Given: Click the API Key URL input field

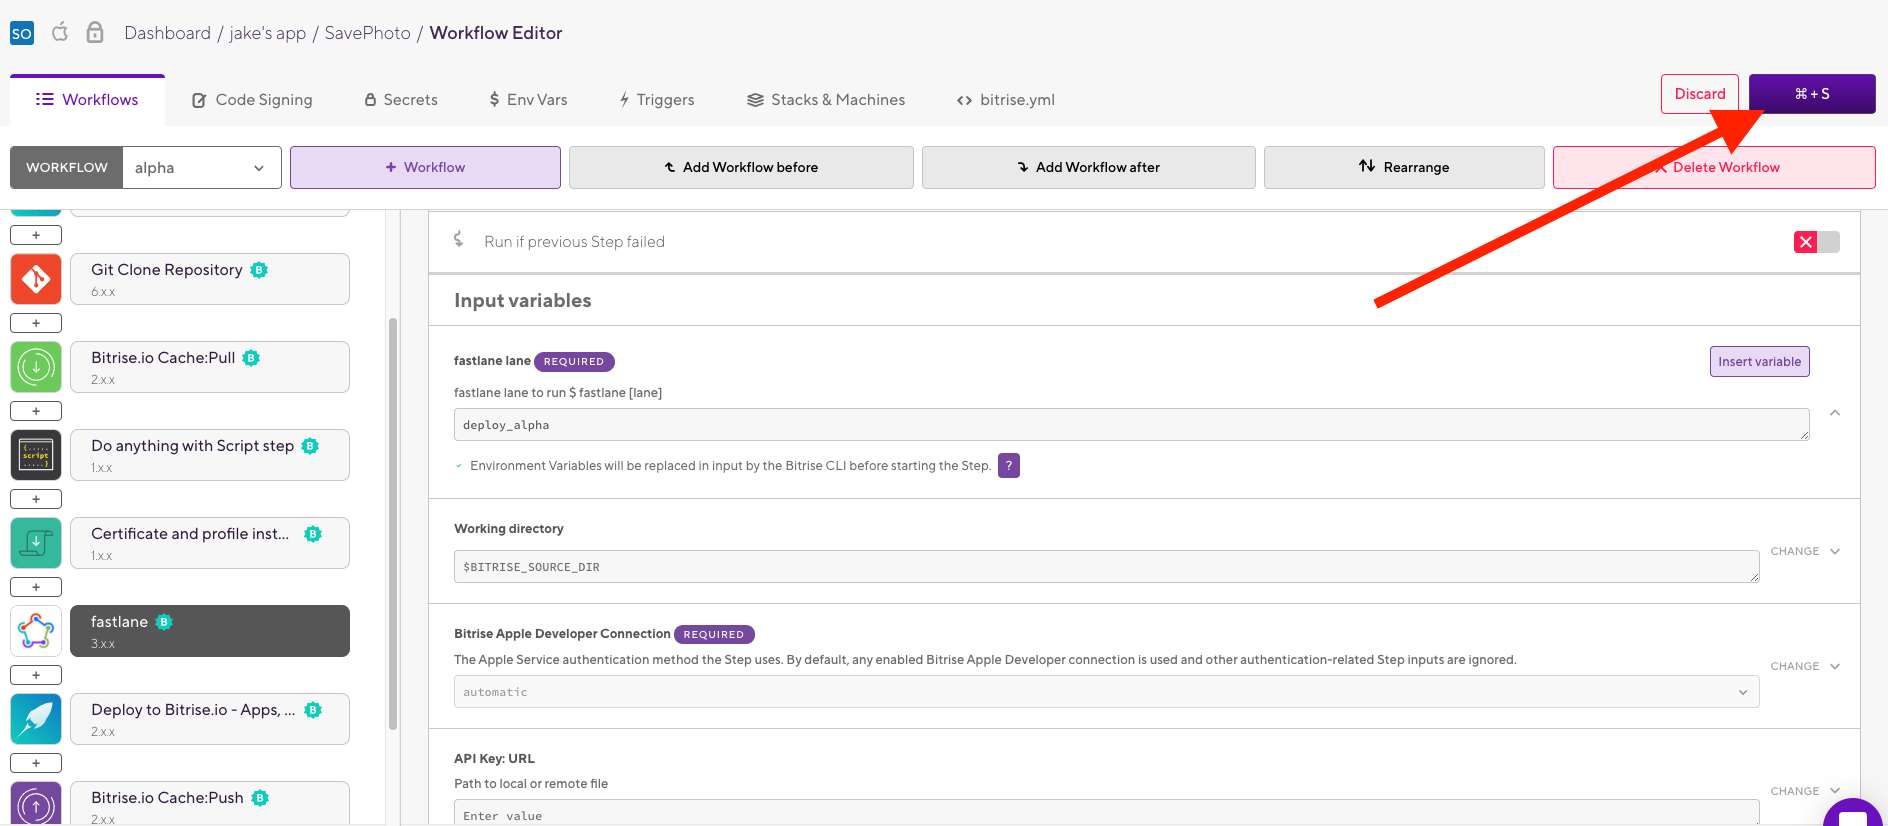Looking at the screenshot, I should coord(1106,813).
